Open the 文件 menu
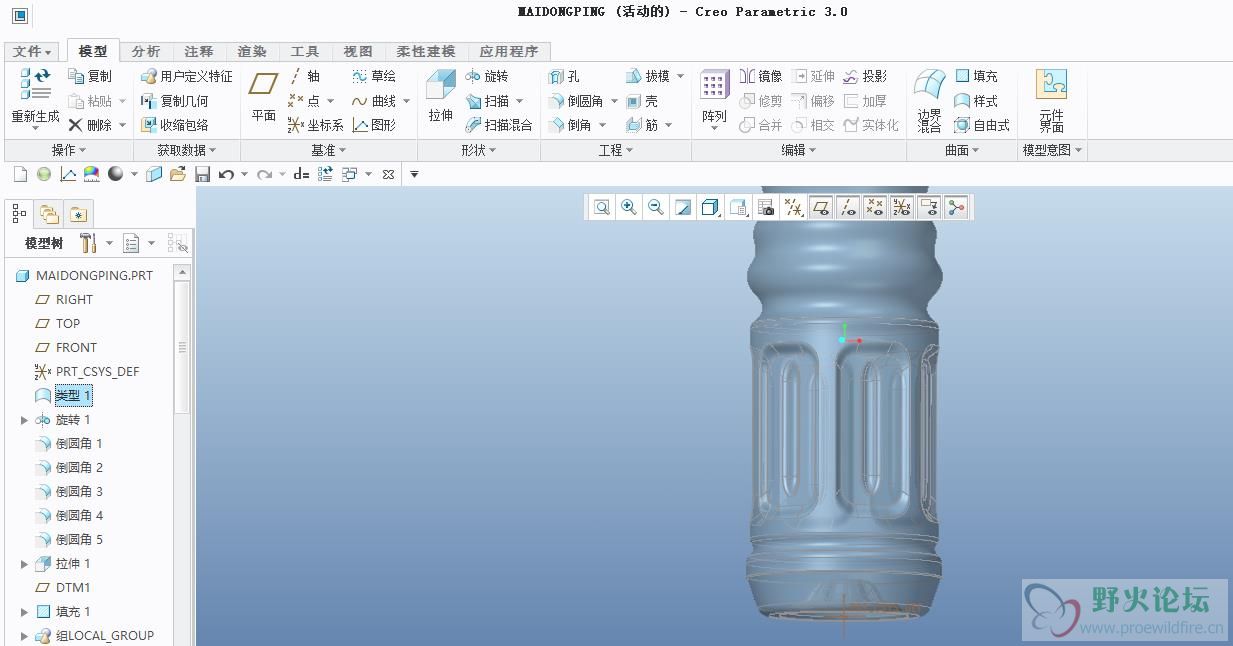The image size is (1233, 646). [x=32, y=52]
